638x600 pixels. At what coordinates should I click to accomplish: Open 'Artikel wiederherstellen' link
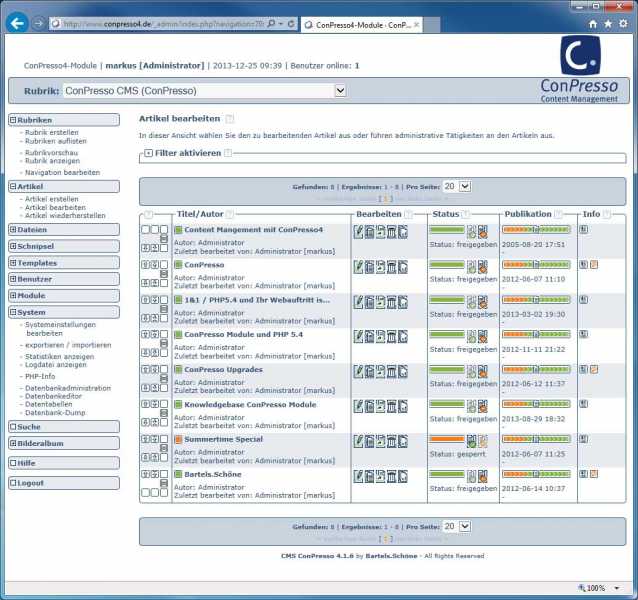coord(65,216)
